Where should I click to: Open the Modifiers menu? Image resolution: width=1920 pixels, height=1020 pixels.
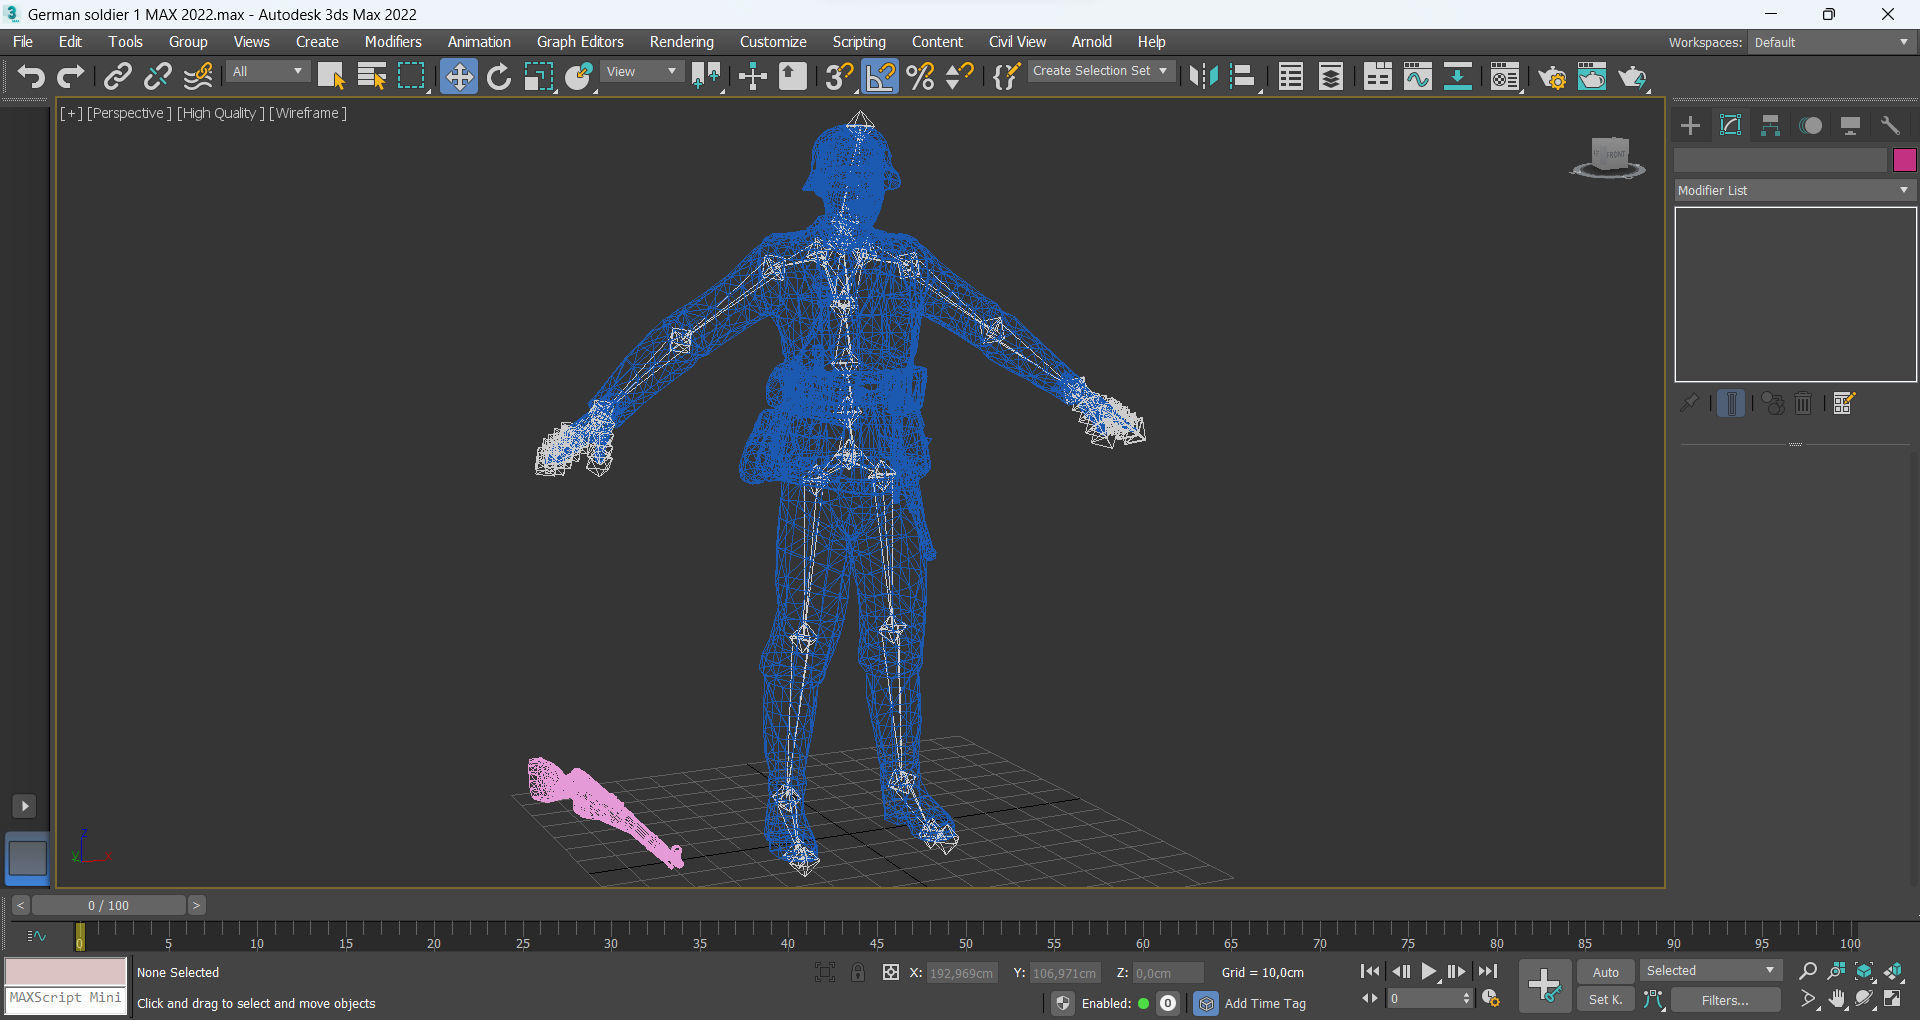(x=393, y=42)
